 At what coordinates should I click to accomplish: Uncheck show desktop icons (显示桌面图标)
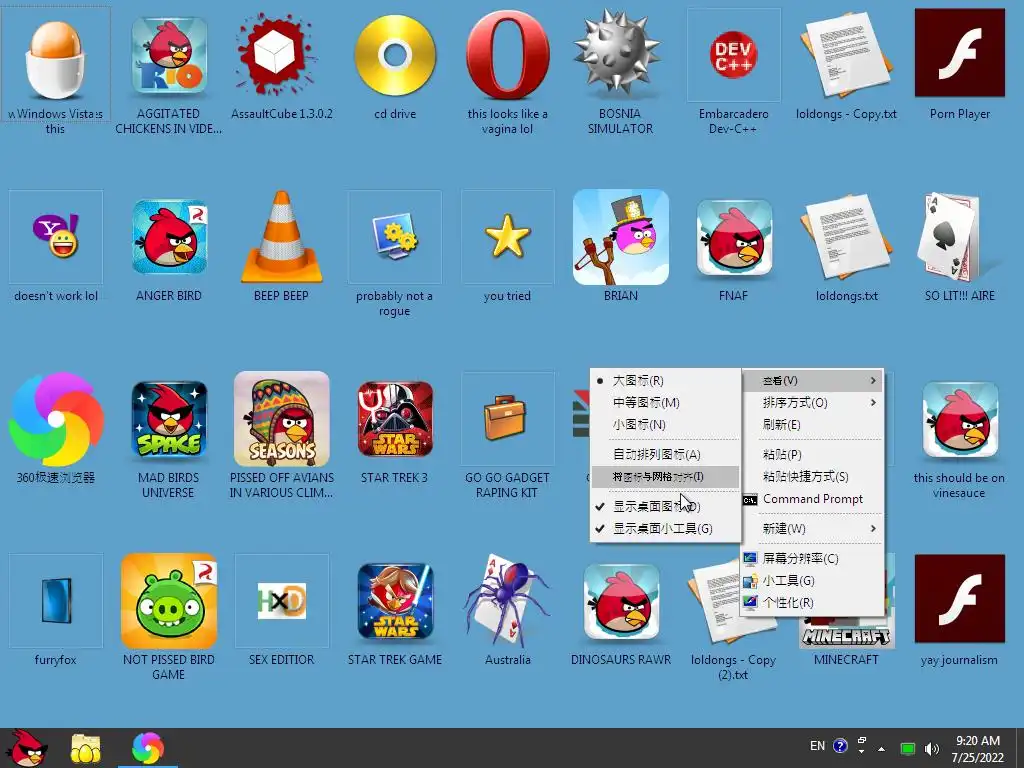pos(665,507)
